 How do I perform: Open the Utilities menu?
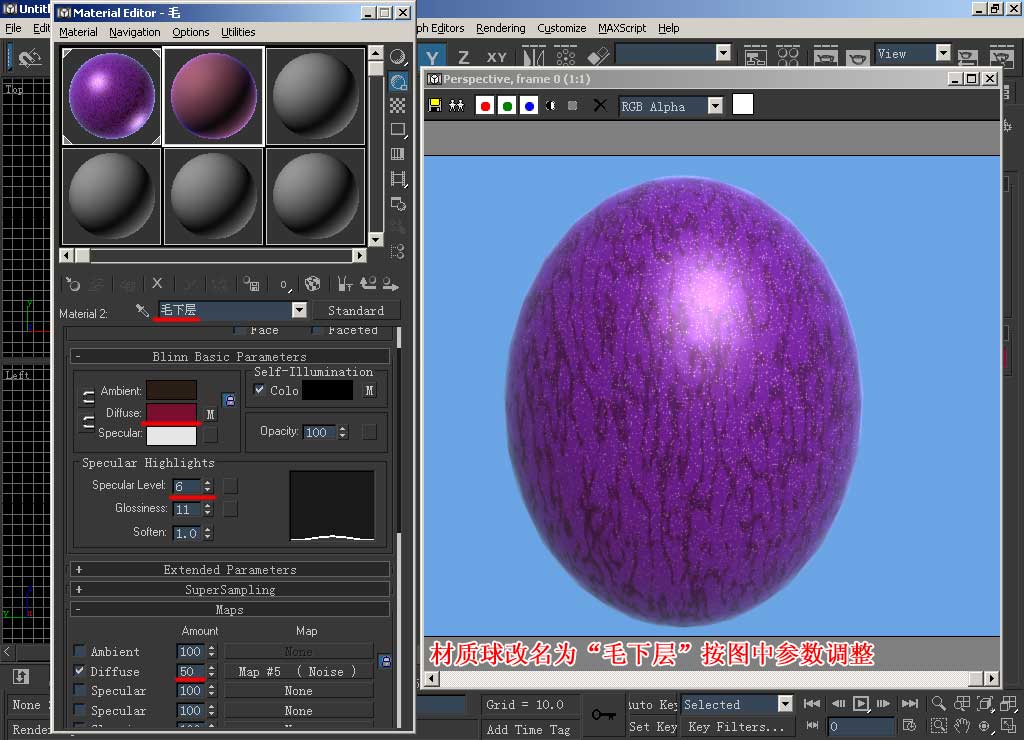(x=238, y=32)
